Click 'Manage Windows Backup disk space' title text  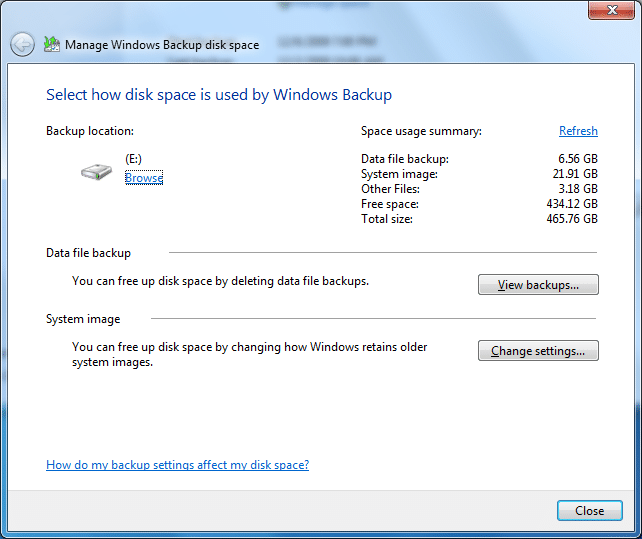[162, 45]
